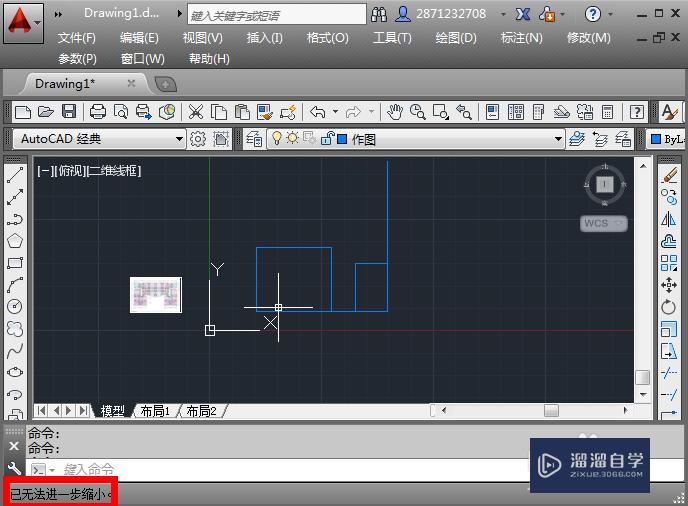Select the Match Properties brush icon
The height and width of the screenshot is (506, 688).
click(265, 112)
